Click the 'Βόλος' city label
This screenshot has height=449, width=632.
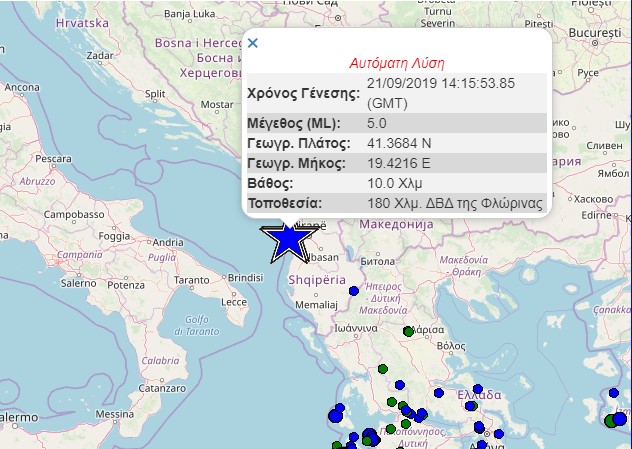pyautogui.click(x=451, y=346)
